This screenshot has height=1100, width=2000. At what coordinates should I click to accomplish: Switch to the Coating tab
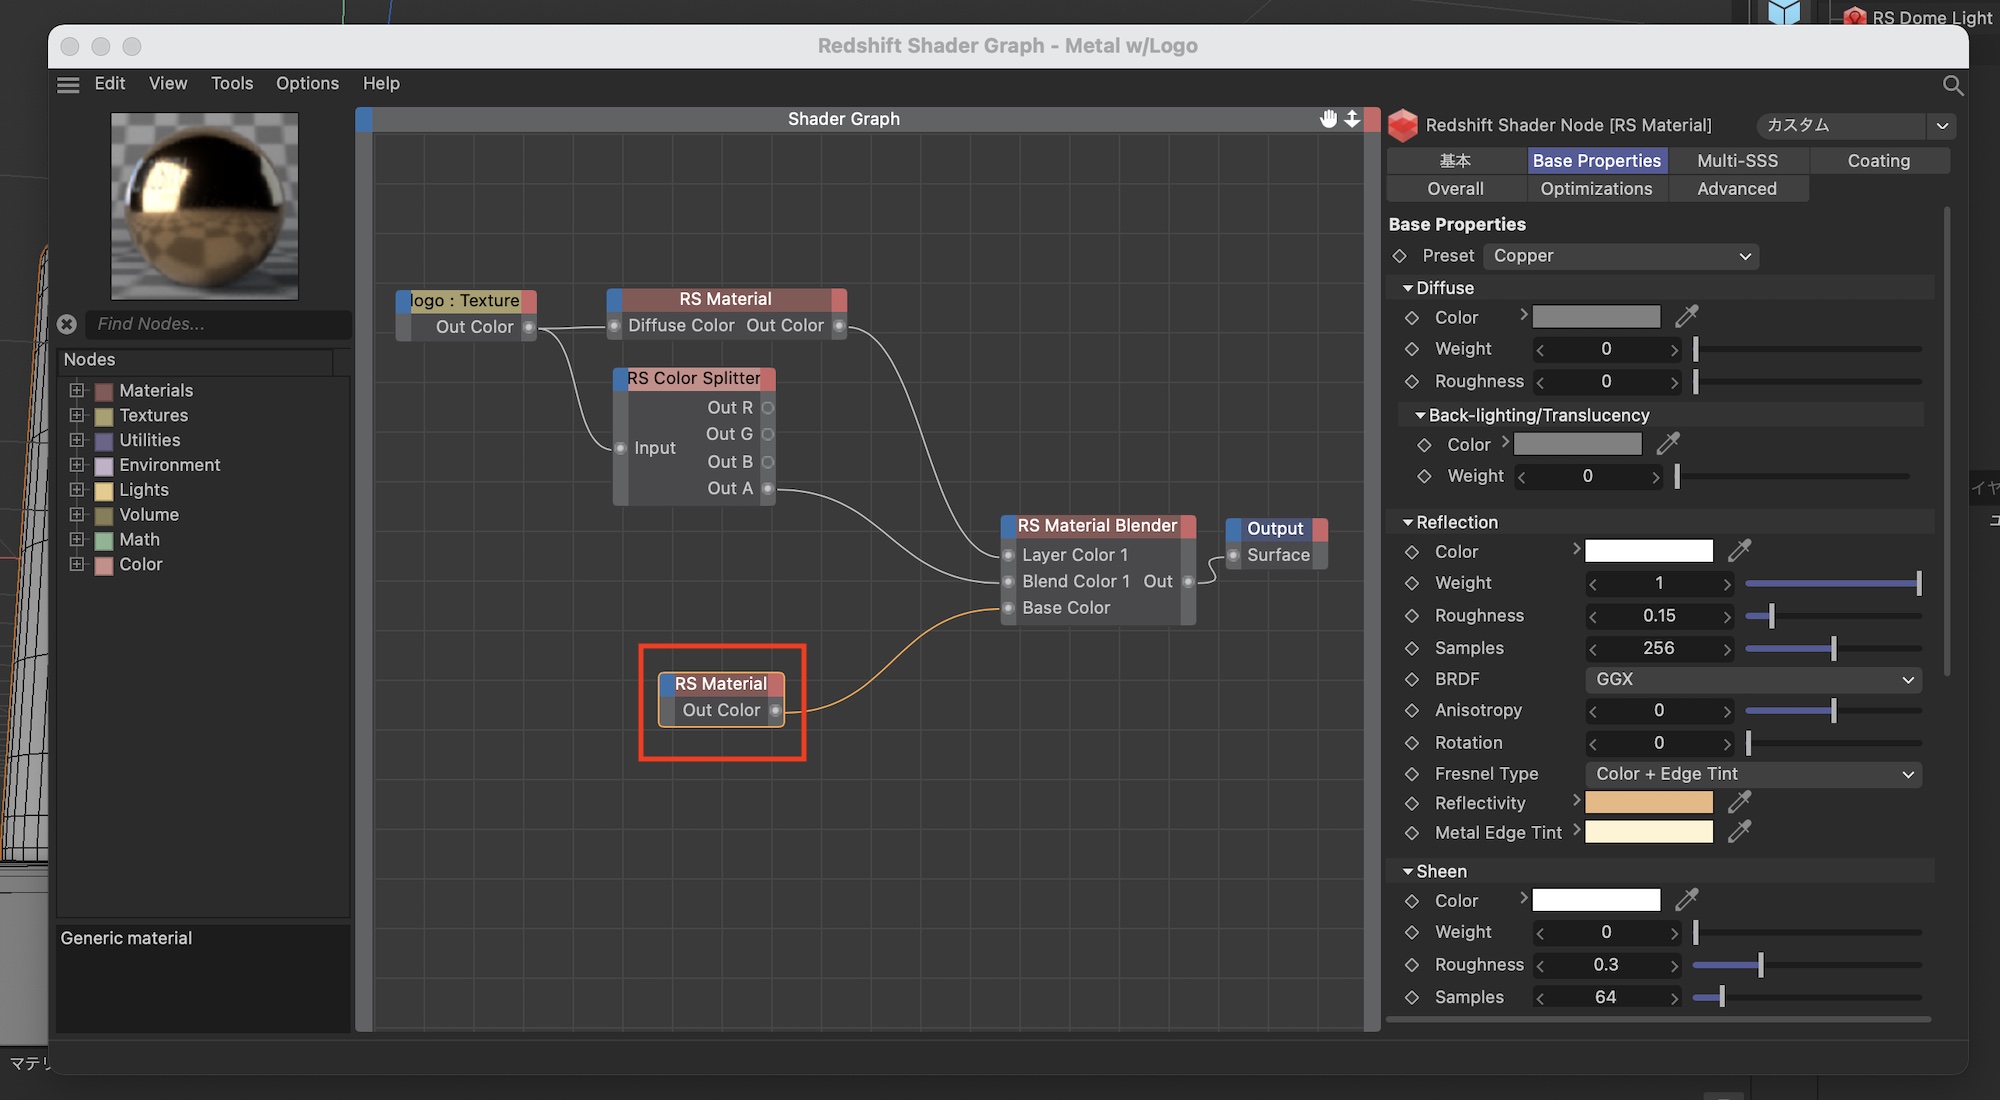(x=1878, y=161)
